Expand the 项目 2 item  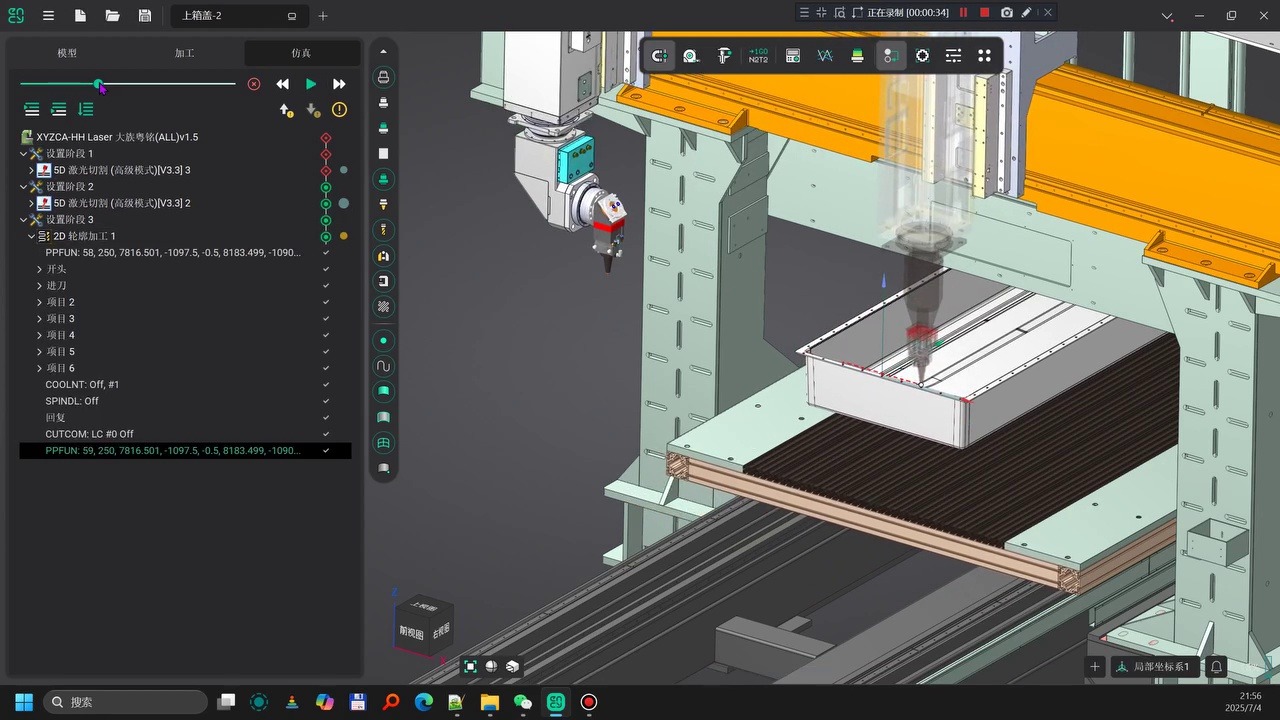[40, 302]
